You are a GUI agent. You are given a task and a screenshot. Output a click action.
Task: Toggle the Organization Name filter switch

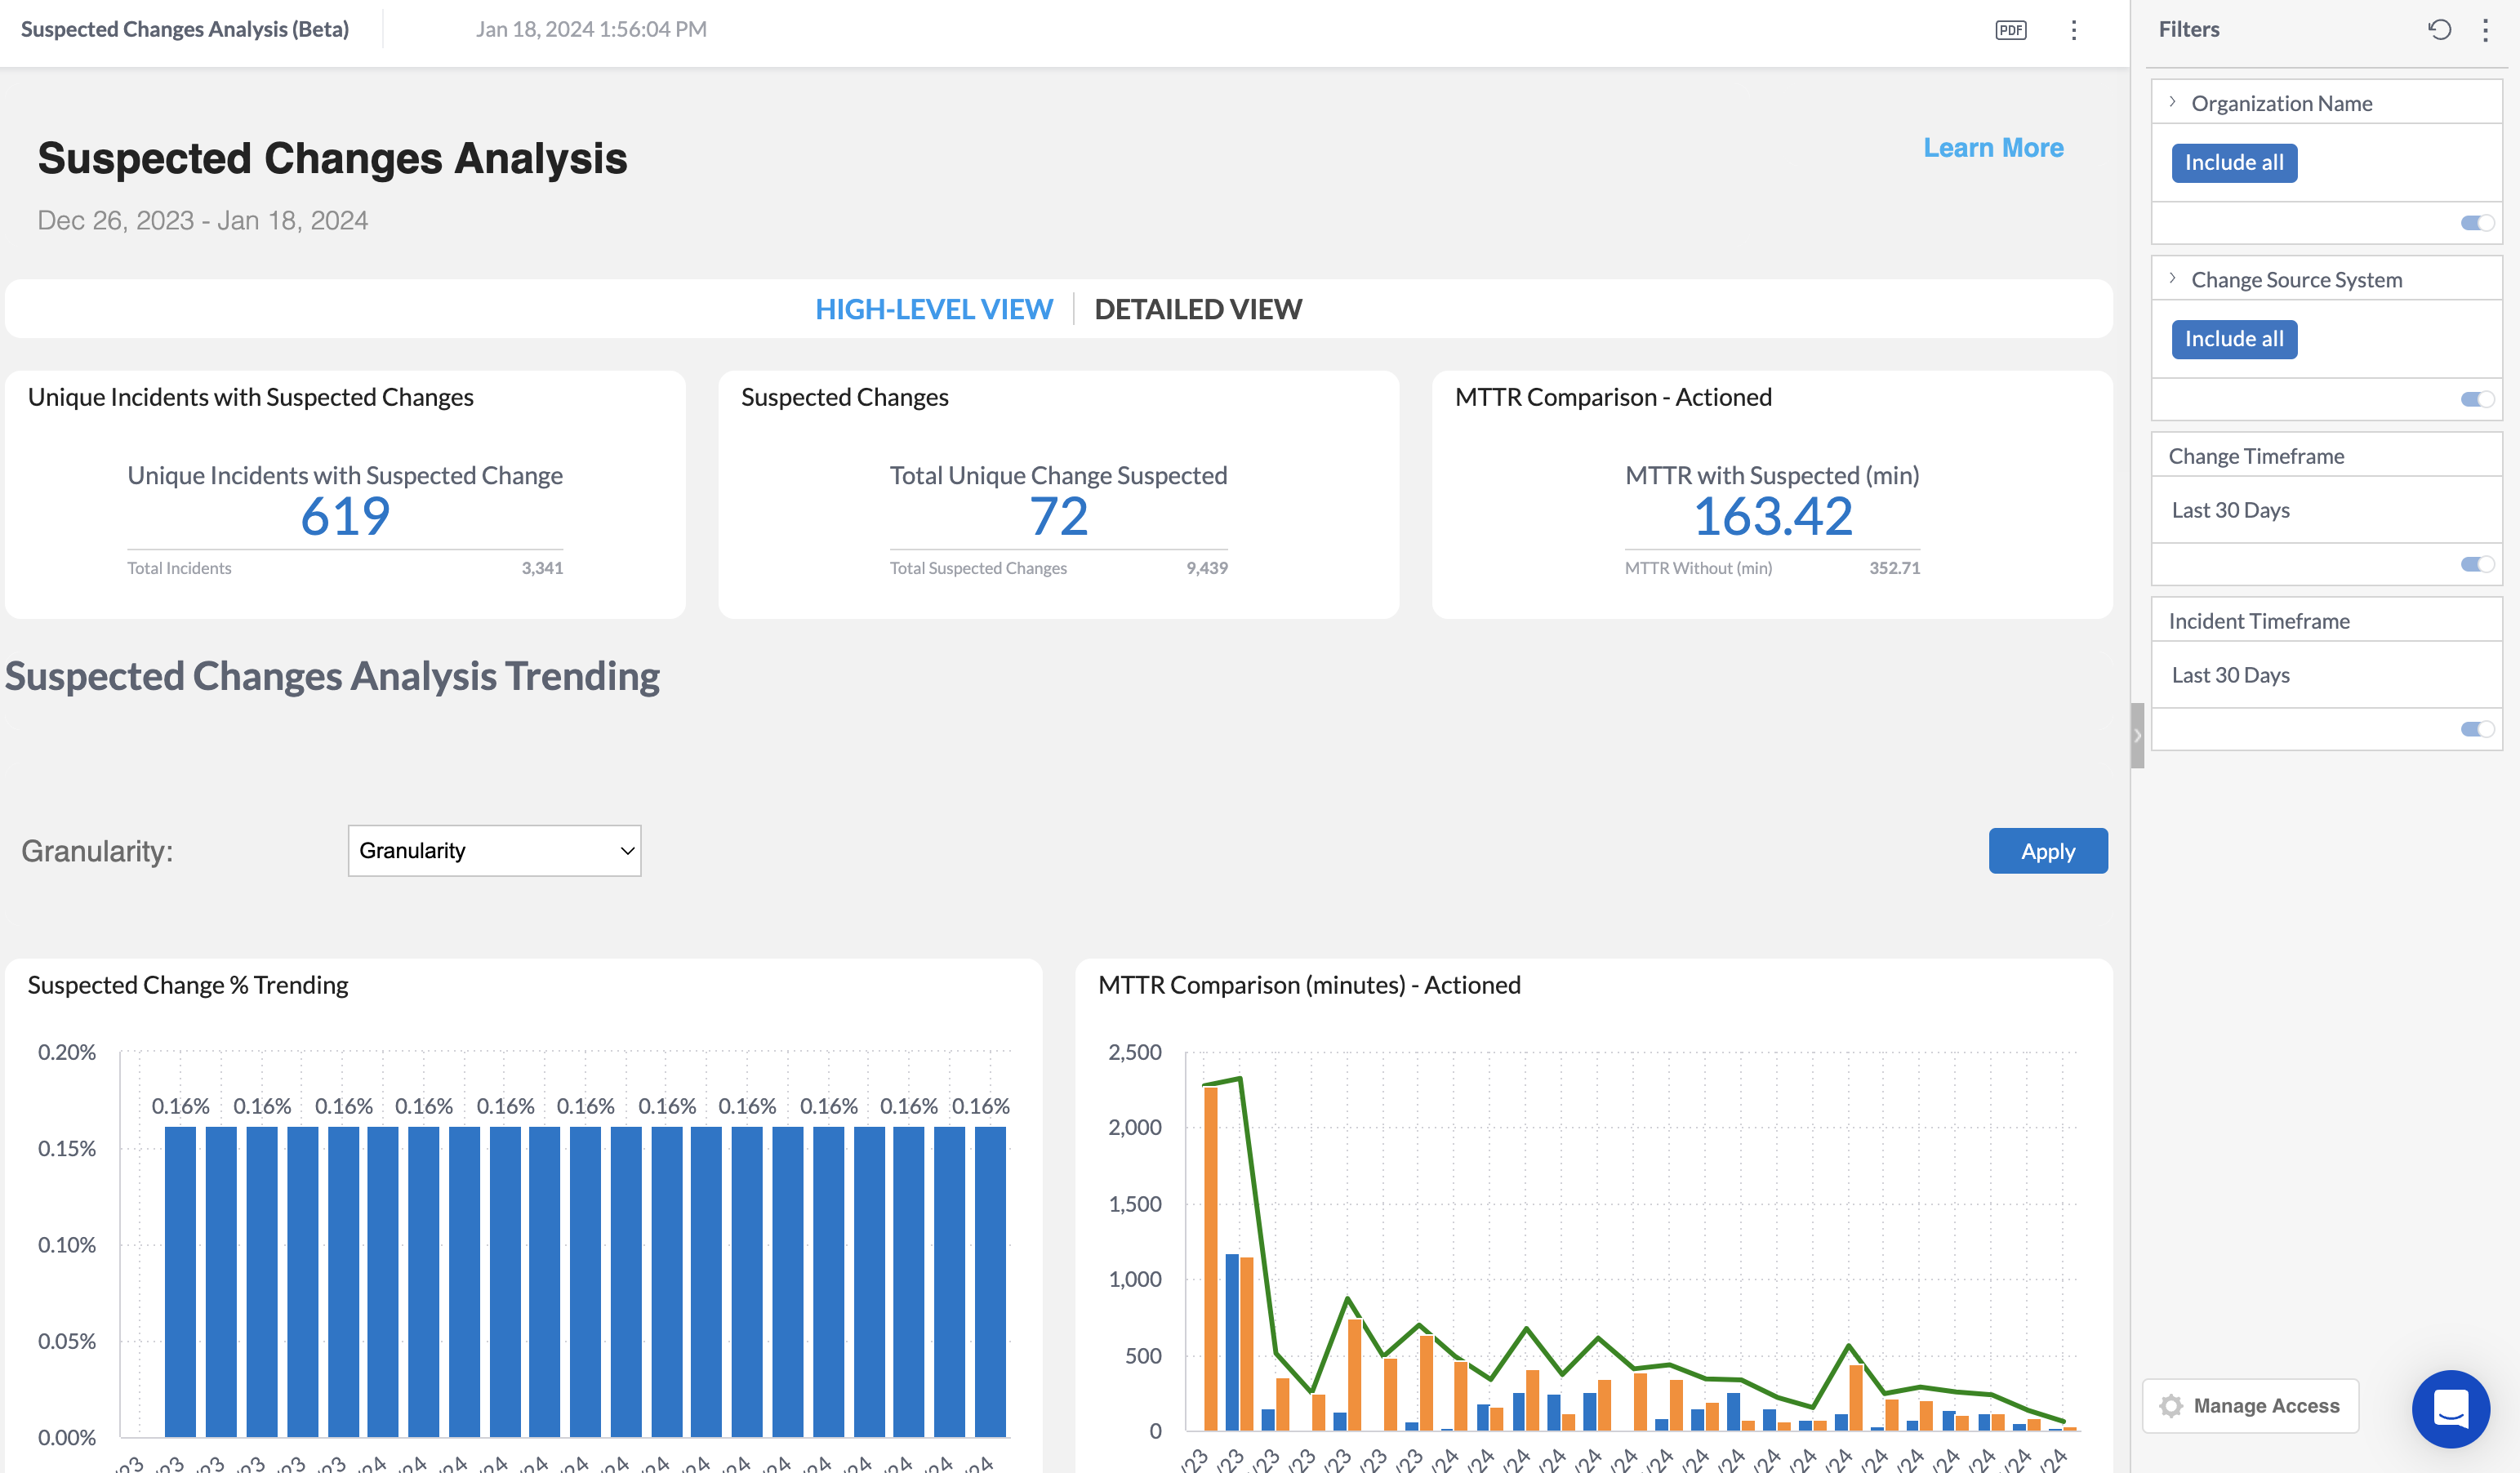[2477, 223]
